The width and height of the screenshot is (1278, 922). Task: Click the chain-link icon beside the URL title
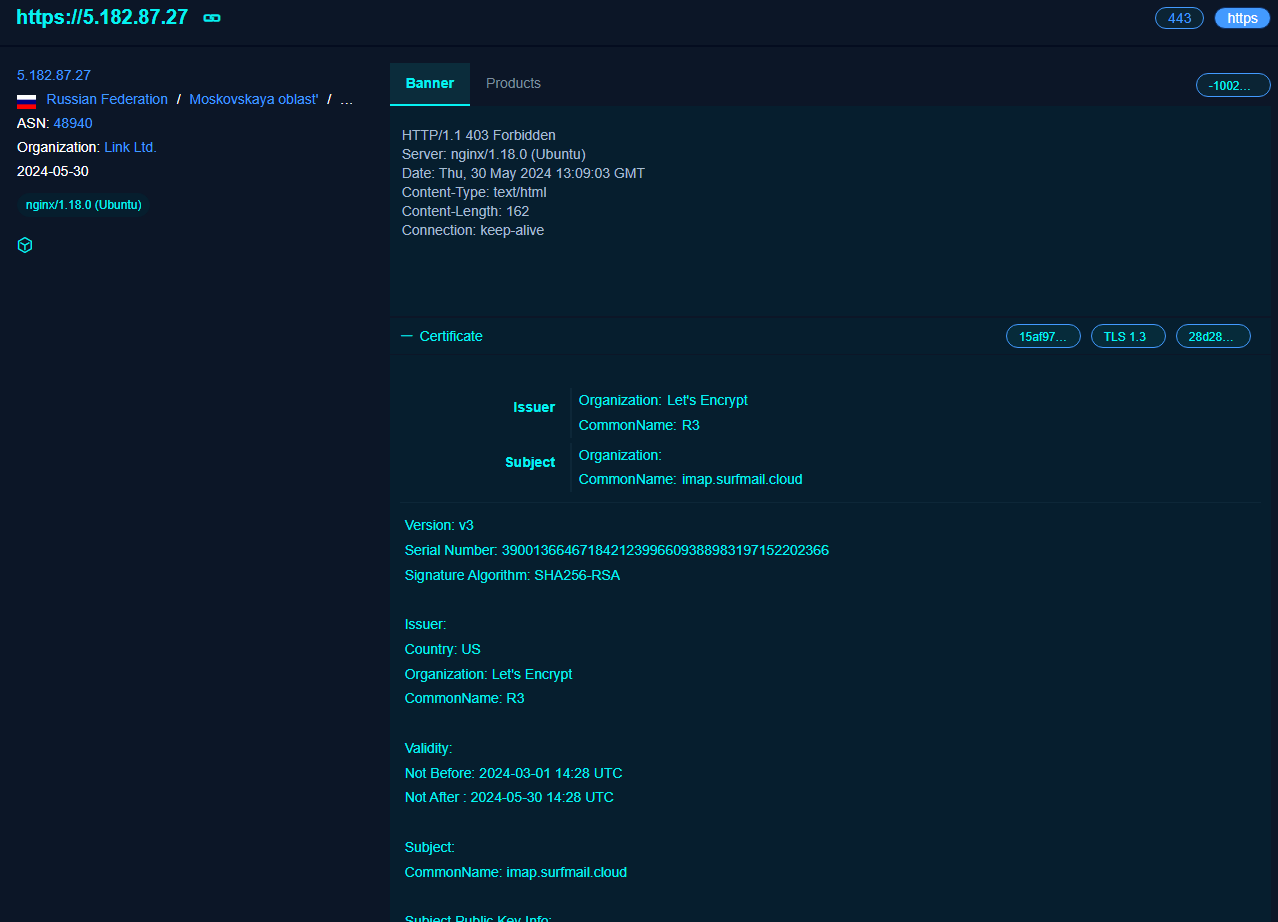coord(212,18)
